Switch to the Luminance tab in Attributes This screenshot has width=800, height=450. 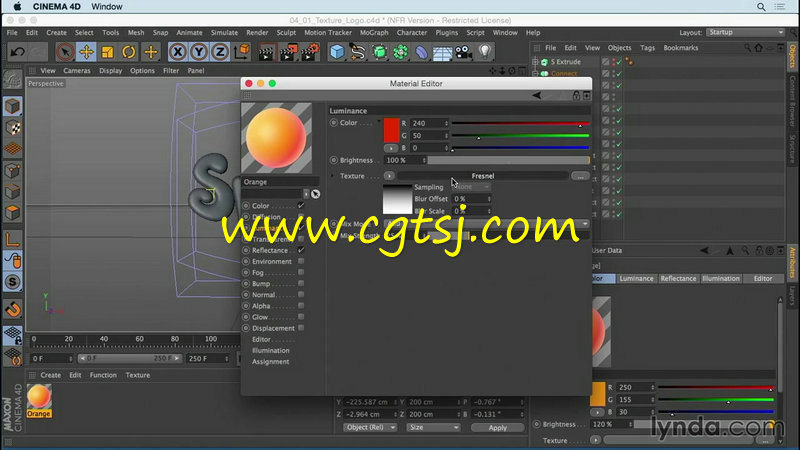[636, 279]
